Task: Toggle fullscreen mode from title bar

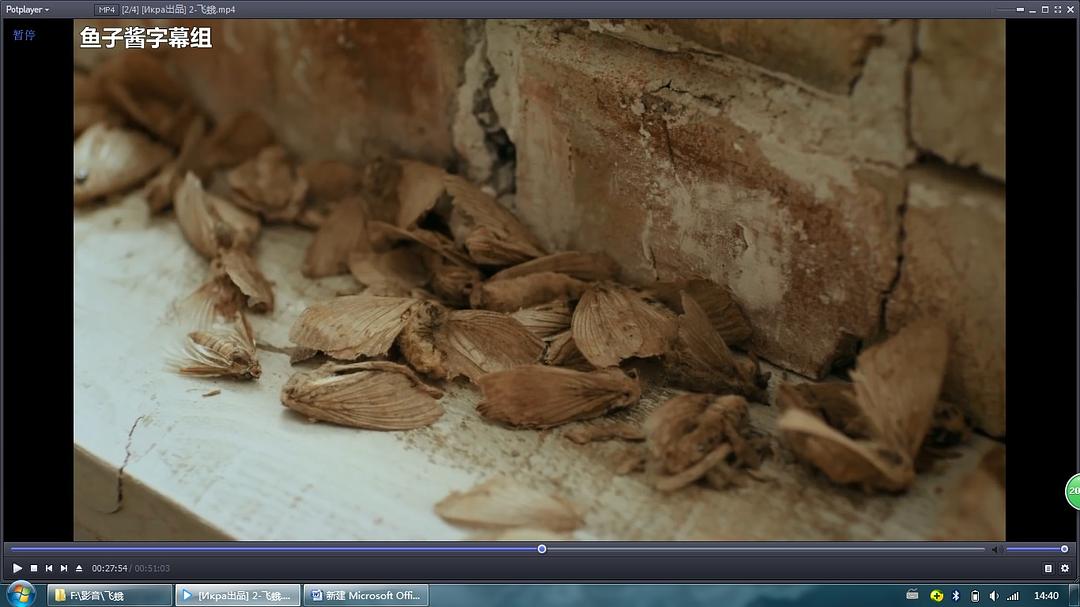Action: pos(1057,9)
